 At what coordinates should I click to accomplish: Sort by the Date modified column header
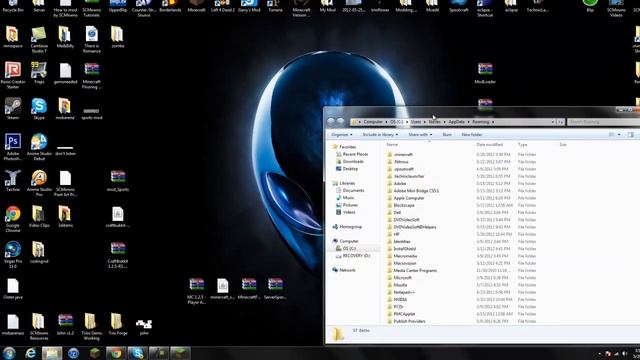489,144
